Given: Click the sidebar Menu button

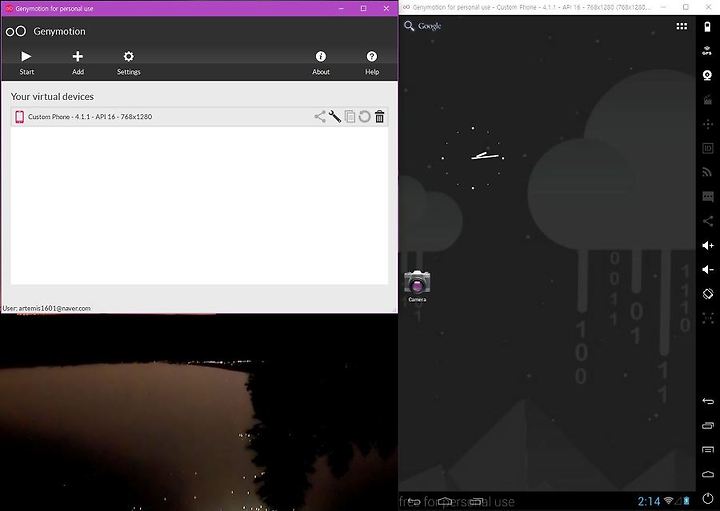Looking at the screenshot, I should pyautogui.click(x=708, y=449).
